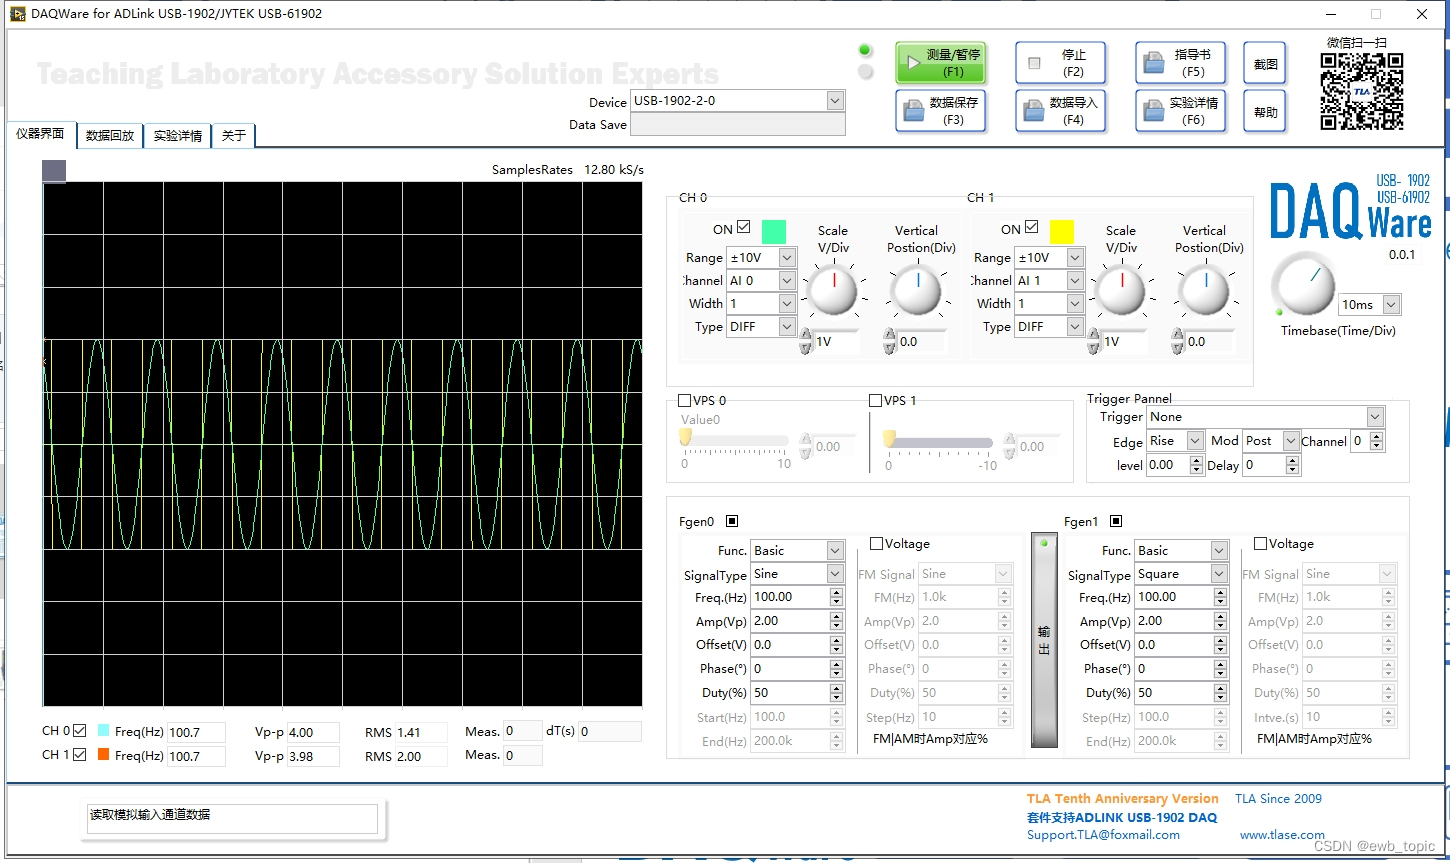Screen dimensions: 1450x863
Task: Click the VPS 1 slider
Action: (940, 442)
